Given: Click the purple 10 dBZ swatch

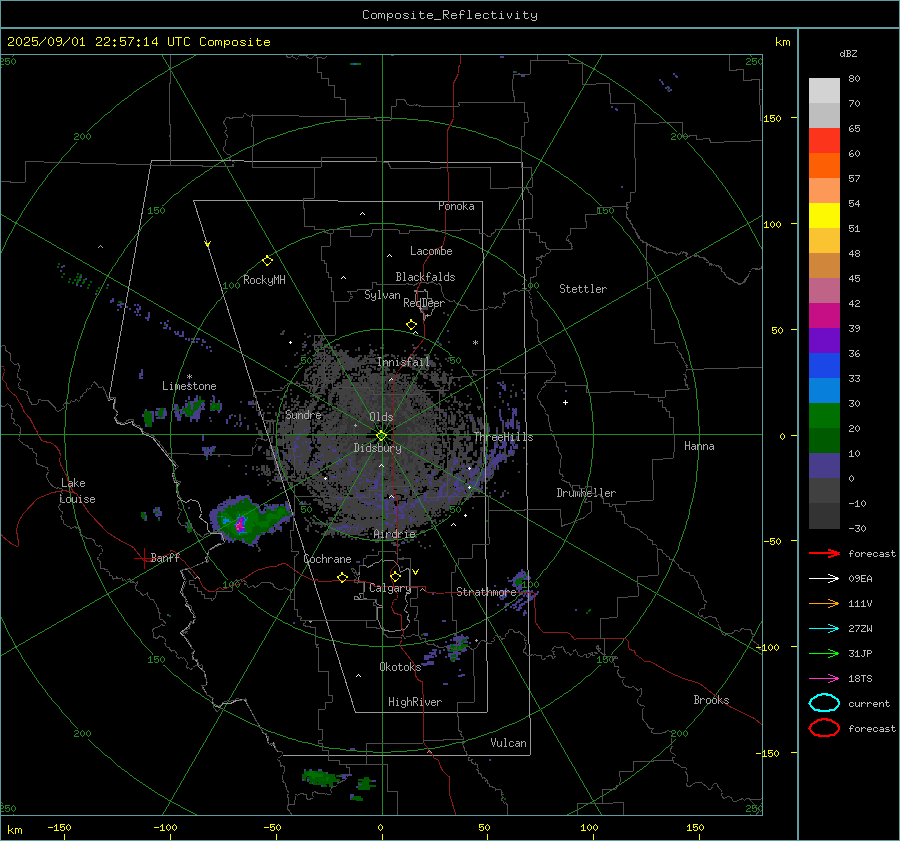Looking at the screenshot, I should (x=824, y=465).
